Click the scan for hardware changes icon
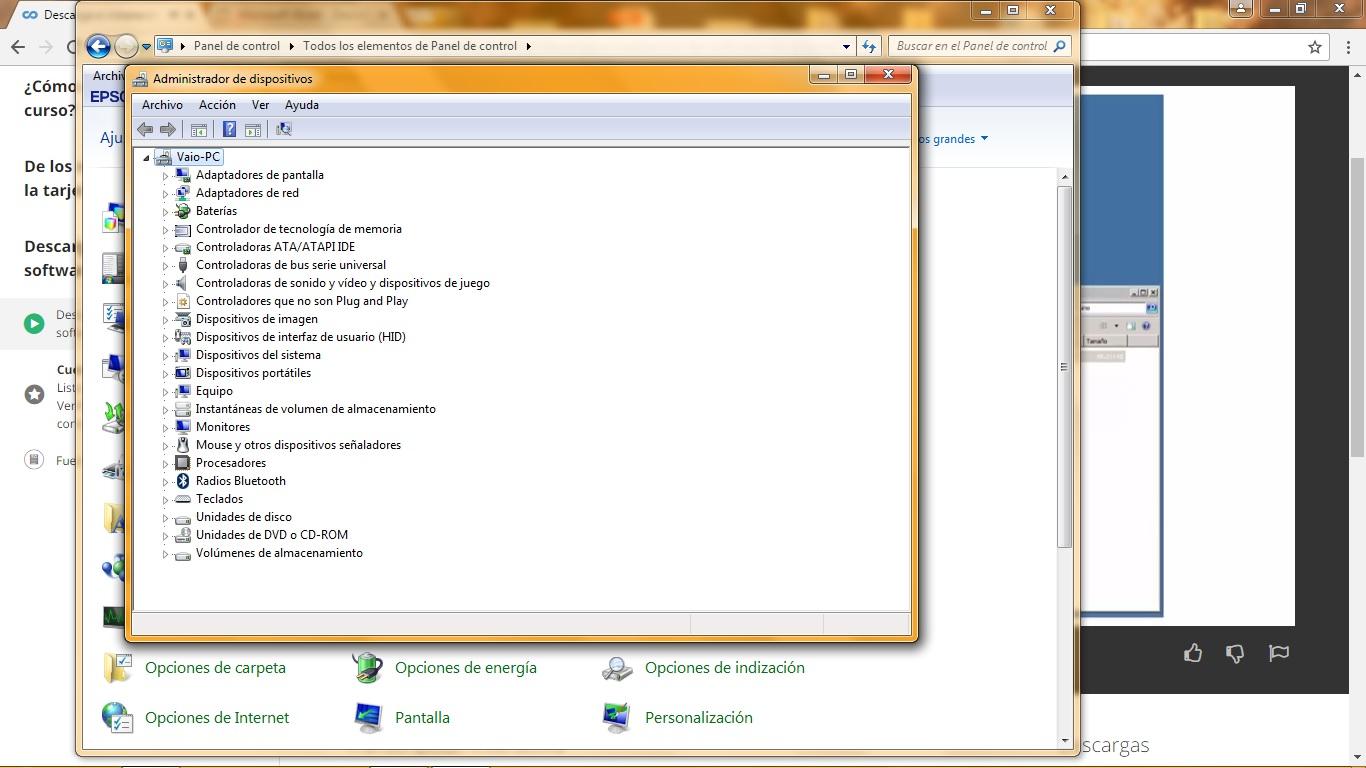The height and width of the screenshot is (768, 1366). [284, 129]
